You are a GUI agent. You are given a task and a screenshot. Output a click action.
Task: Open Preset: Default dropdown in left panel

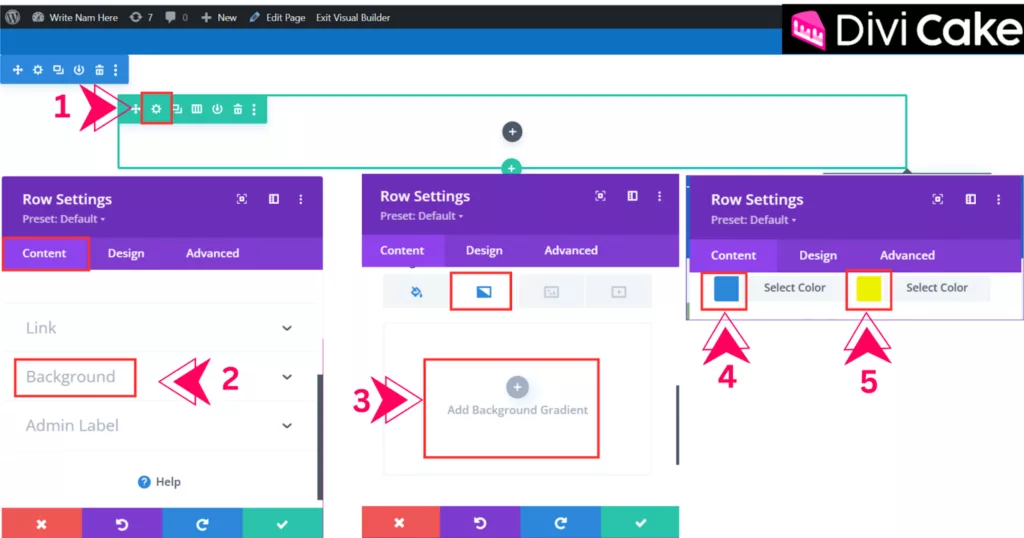(x=63, y=219)
